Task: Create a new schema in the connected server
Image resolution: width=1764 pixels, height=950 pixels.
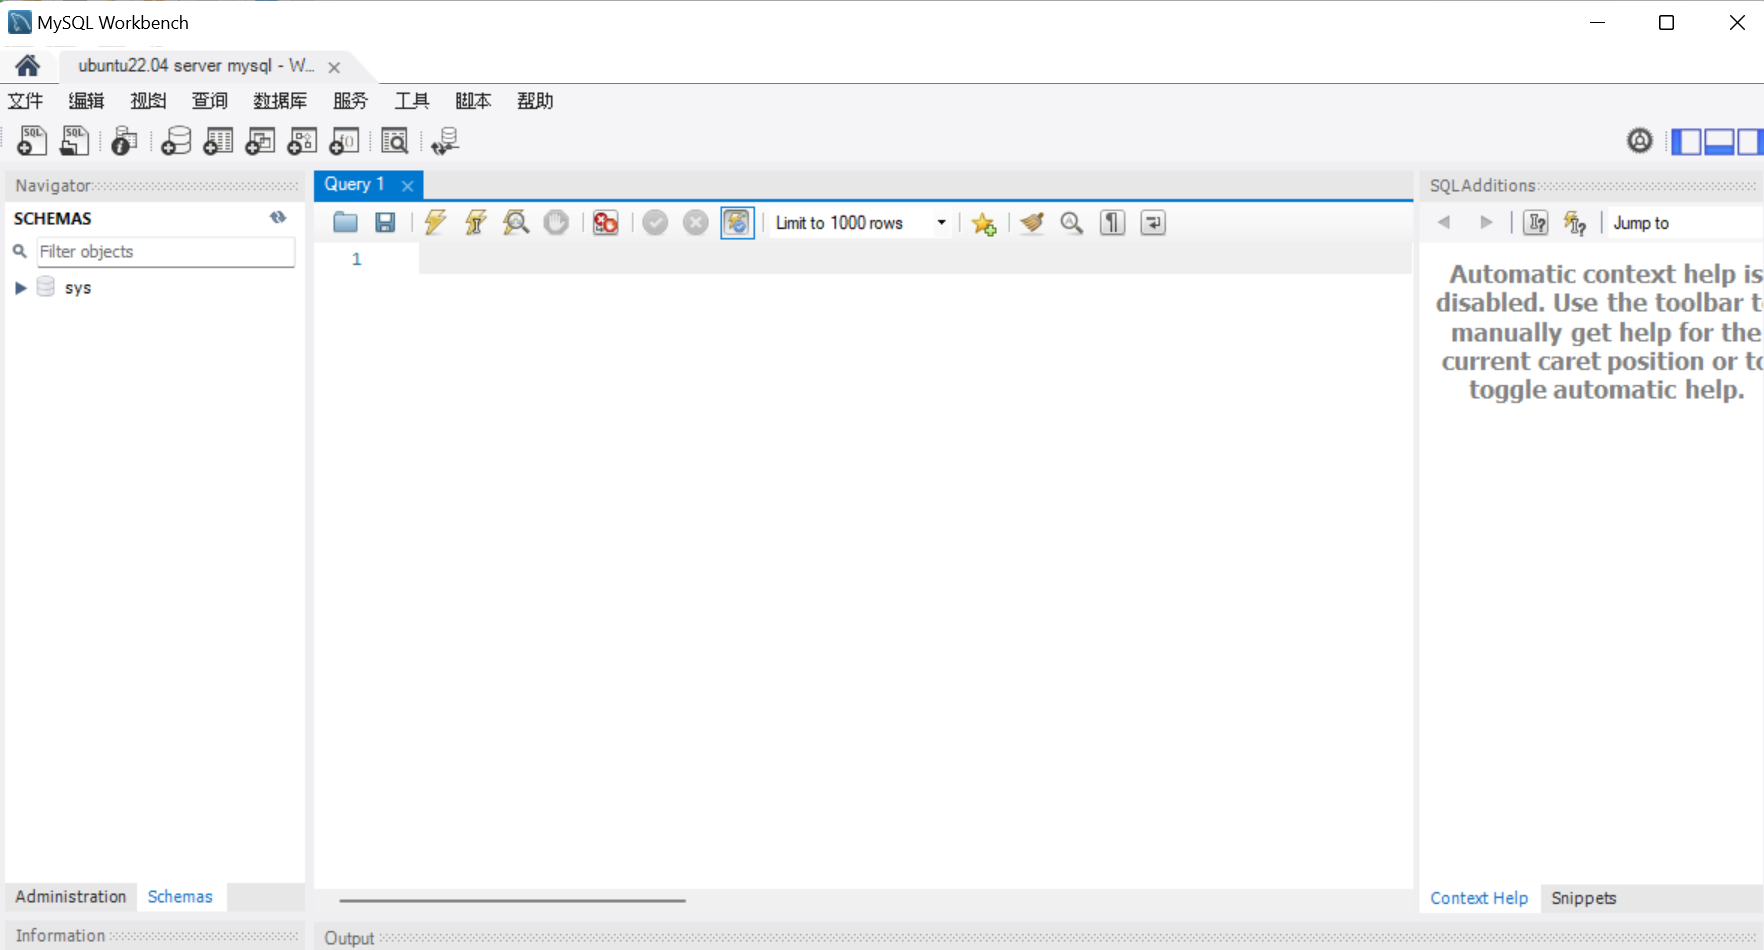Action: point(175,140)
